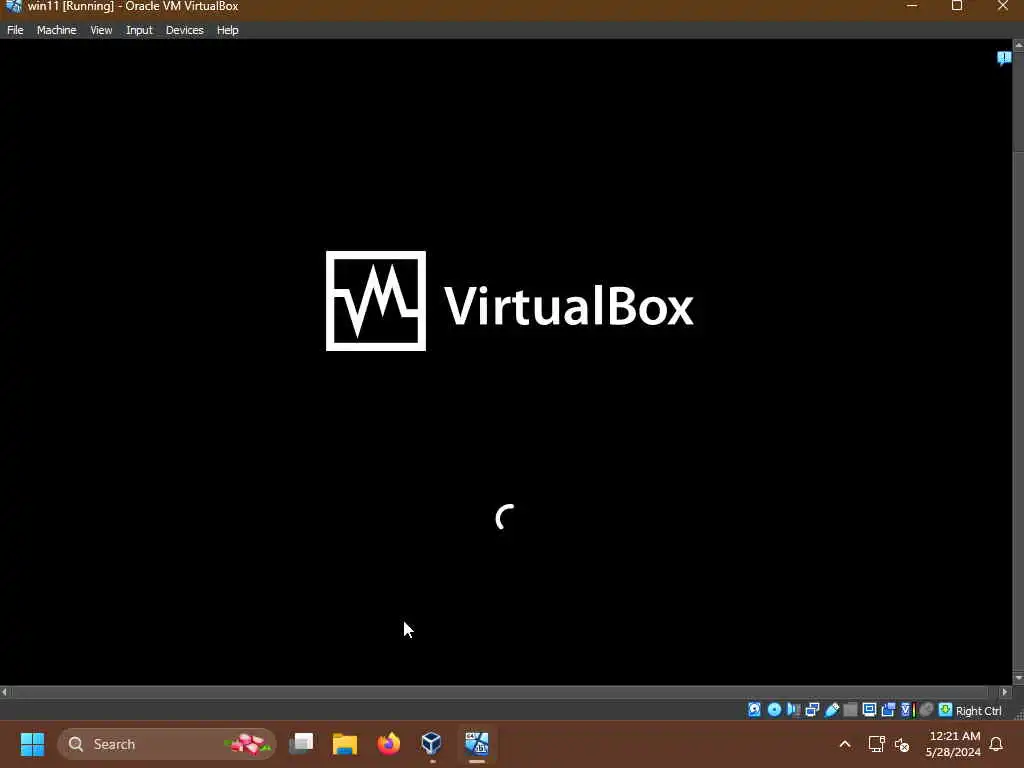The height and width of the screenshot is (768, 1024).
Task: Open the notification center speech-bubble icon in VM window
Action: coord(1004,59)
